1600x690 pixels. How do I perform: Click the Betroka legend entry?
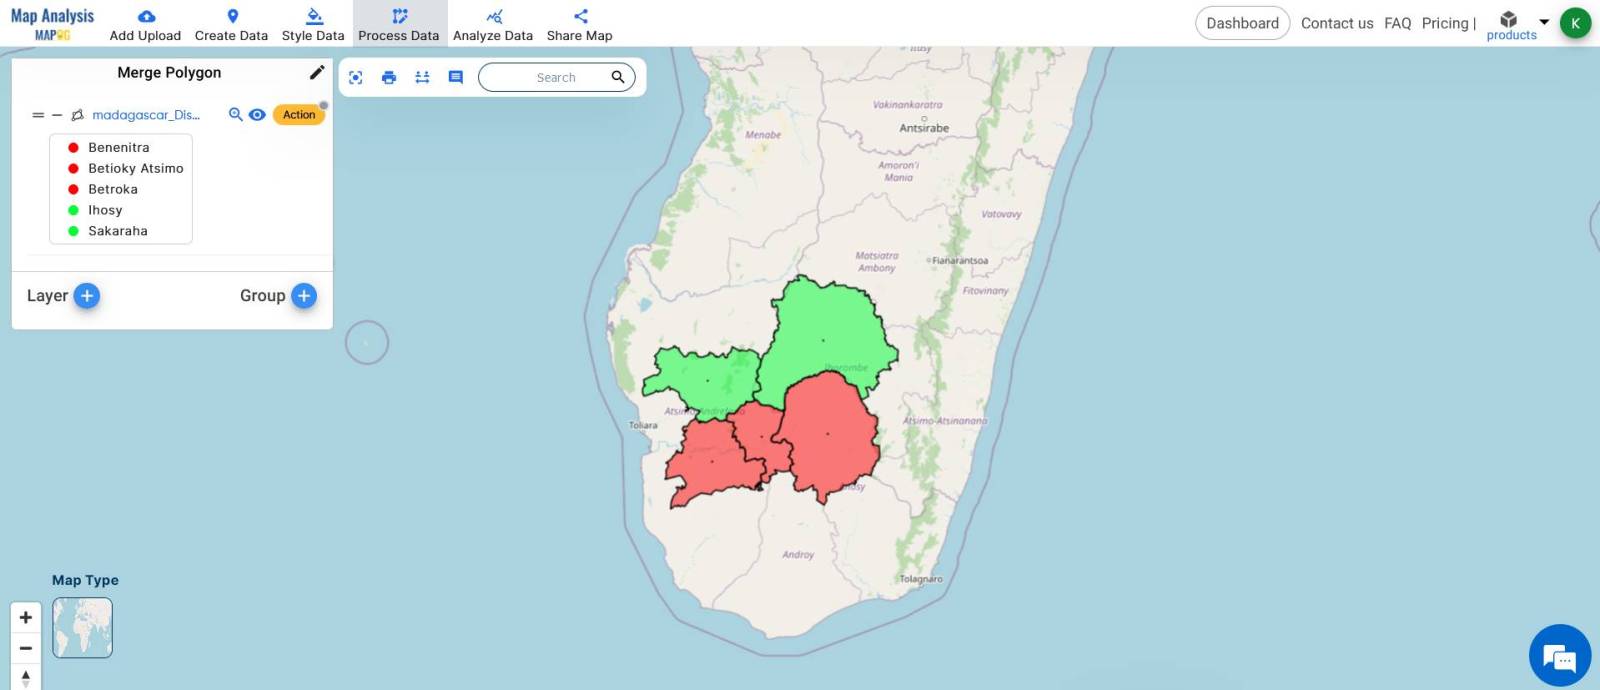pos(113,189)
